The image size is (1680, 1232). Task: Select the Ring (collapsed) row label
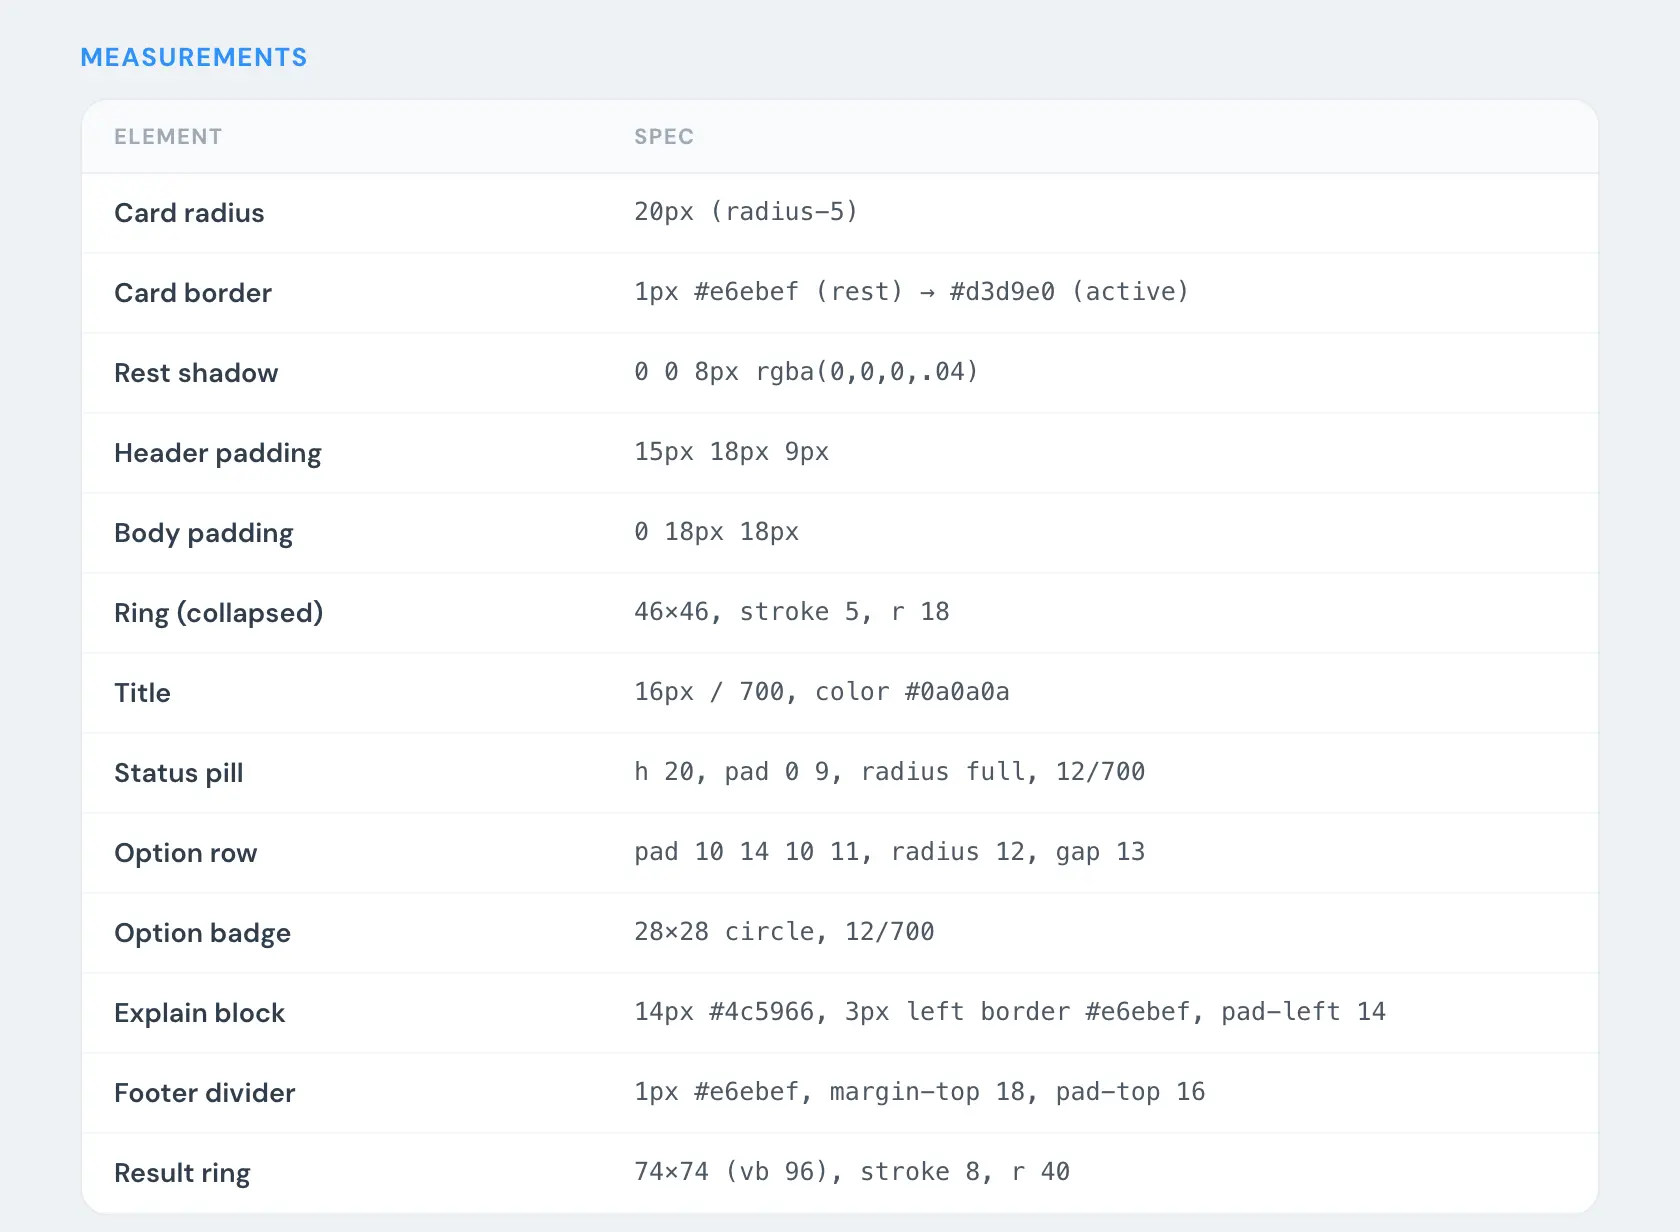(x=219, y=613)
